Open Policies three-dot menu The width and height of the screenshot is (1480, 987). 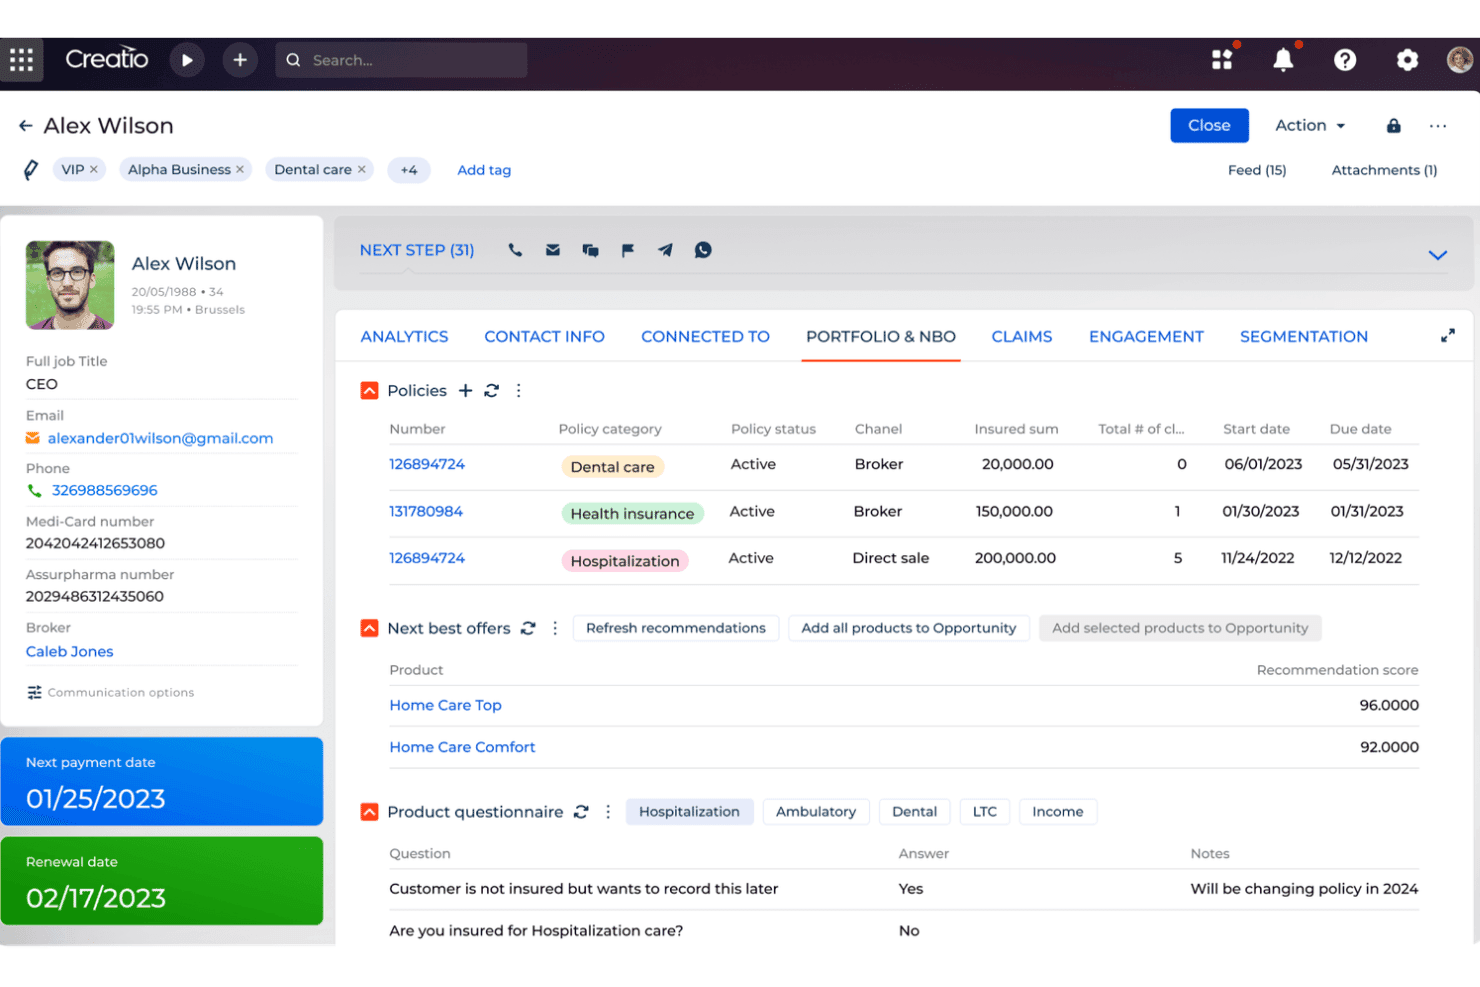point(518,391)
